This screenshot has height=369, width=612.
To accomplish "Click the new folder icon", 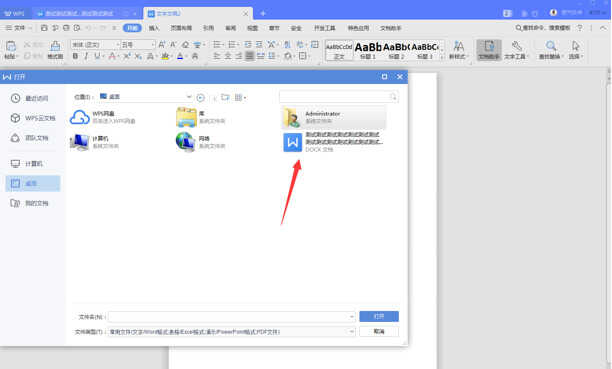I will 225,97.
